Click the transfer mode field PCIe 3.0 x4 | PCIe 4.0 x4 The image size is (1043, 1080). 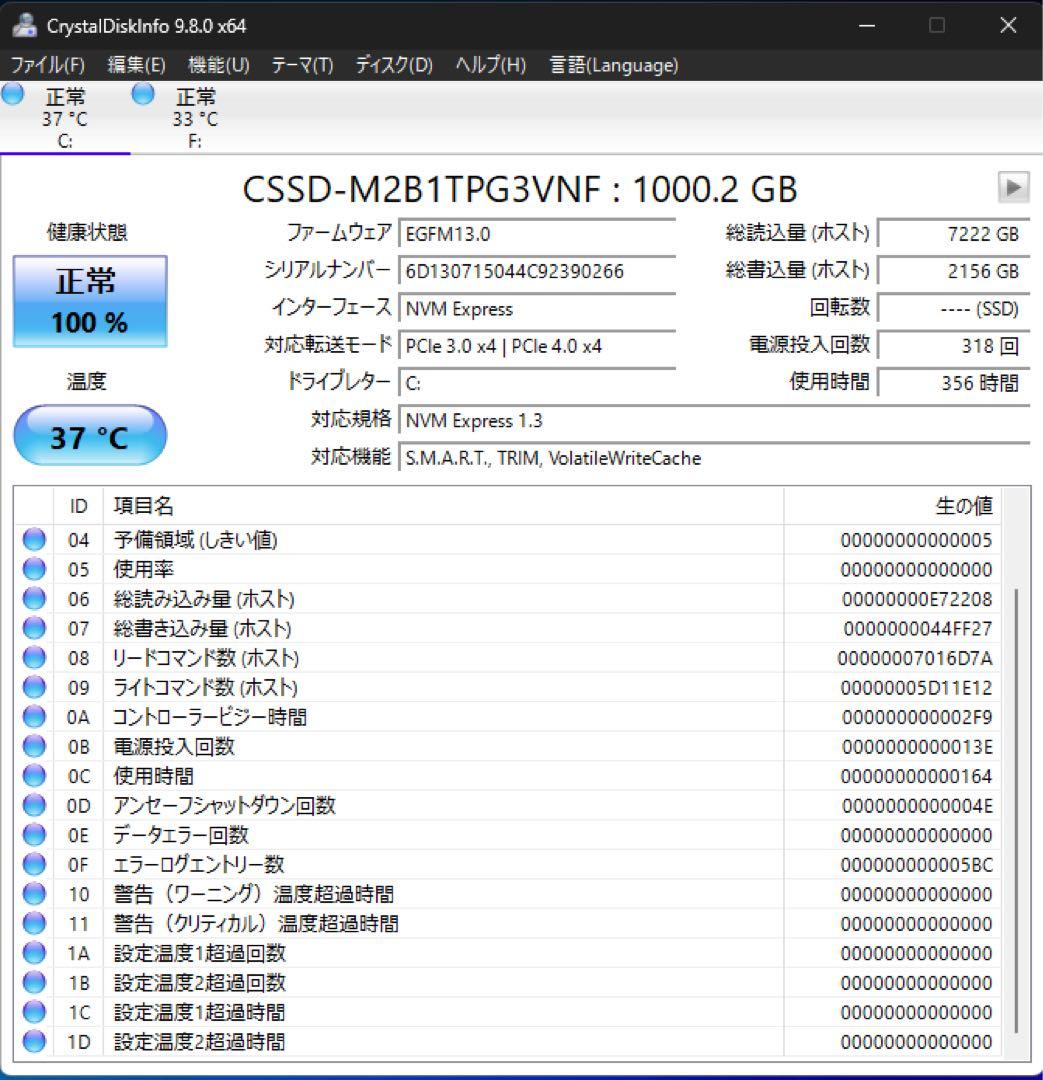(537, 346)
